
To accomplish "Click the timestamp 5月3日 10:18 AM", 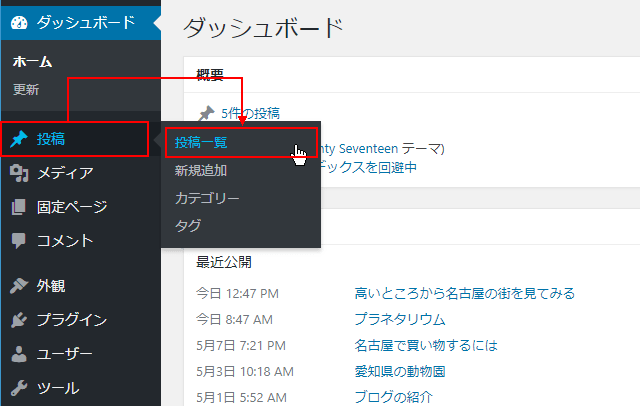I will pyautogui.click(x=245, y=371).
